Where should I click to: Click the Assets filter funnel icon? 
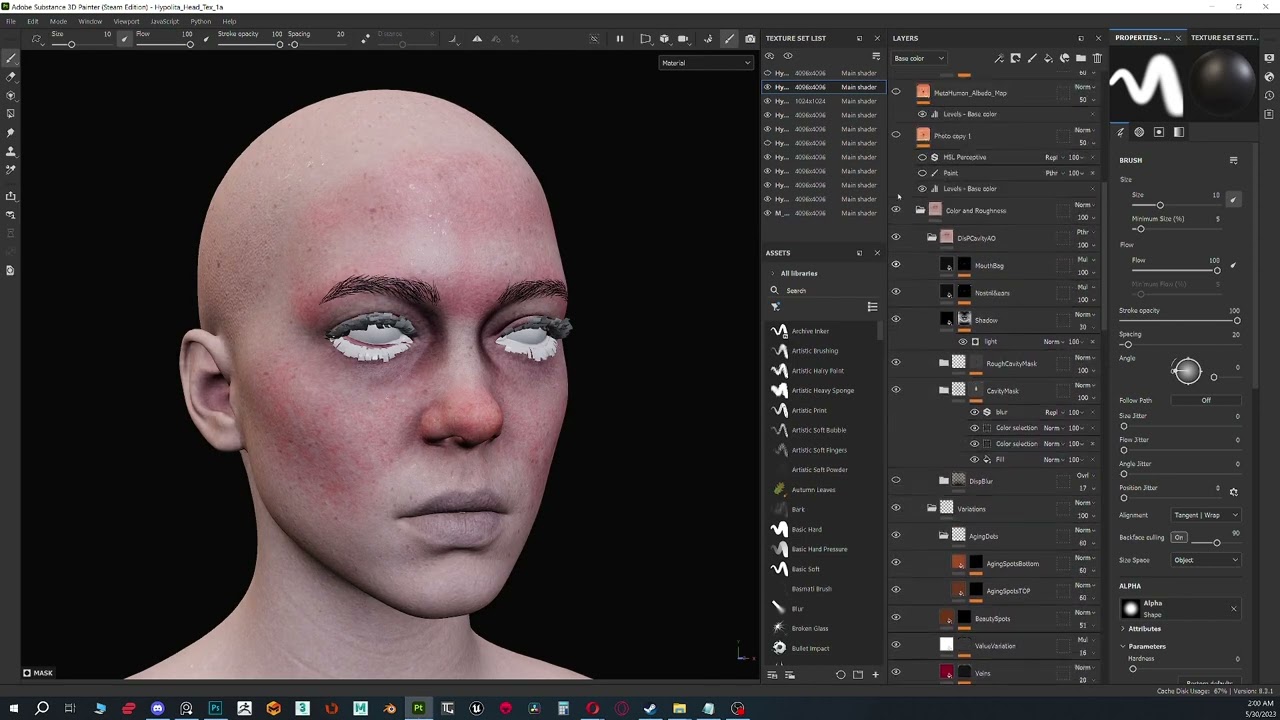tap(775, 307)
